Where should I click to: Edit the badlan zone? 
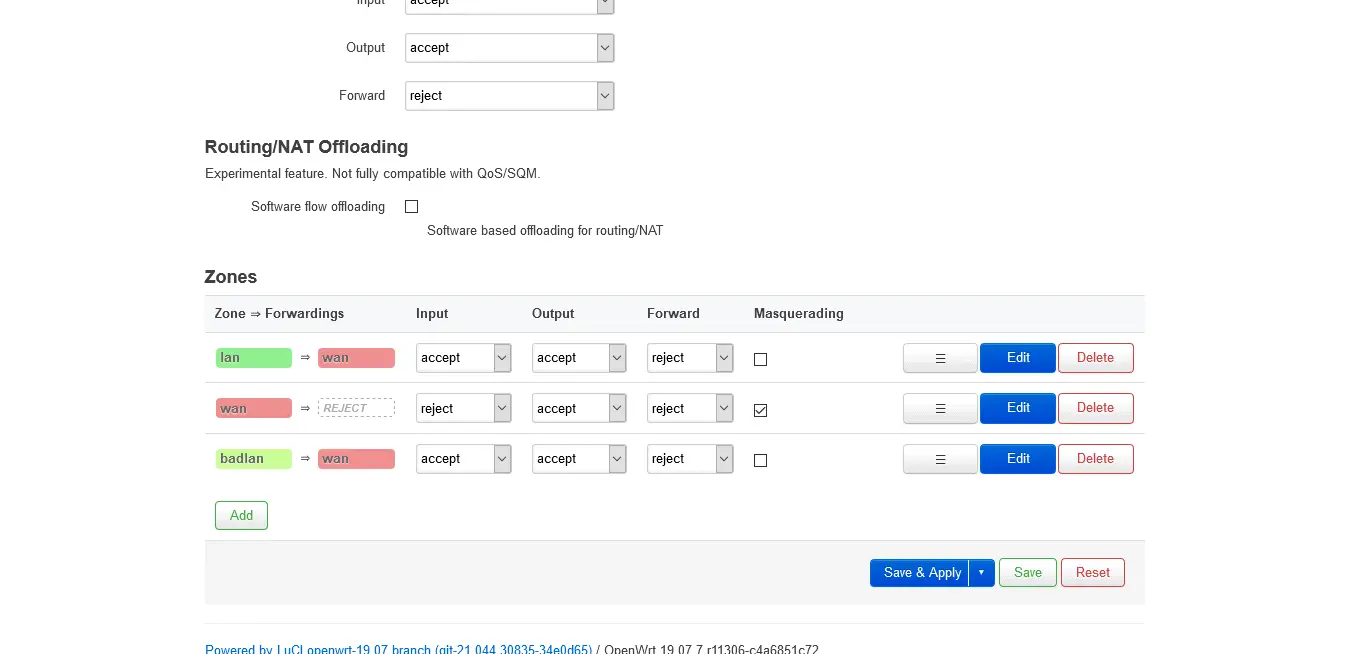[1018, 459]
